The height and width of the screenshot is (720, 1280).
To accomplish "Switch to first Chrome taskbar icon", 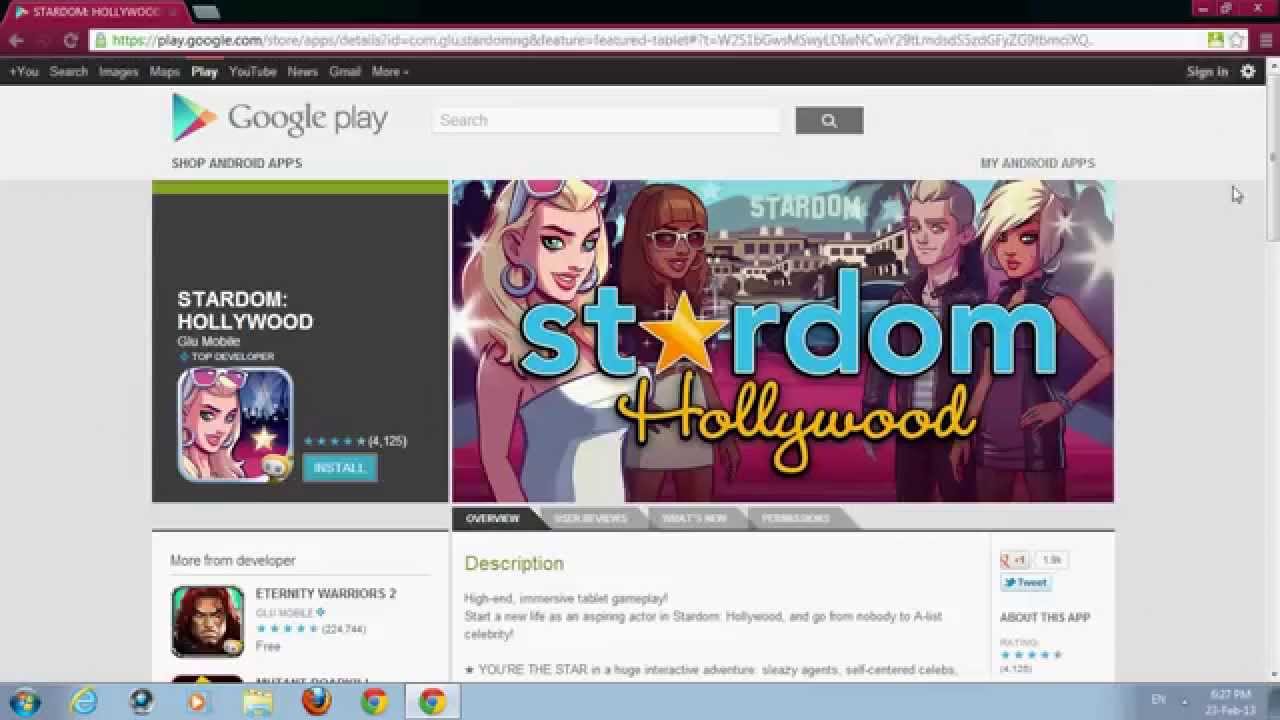I will [375, 702].
